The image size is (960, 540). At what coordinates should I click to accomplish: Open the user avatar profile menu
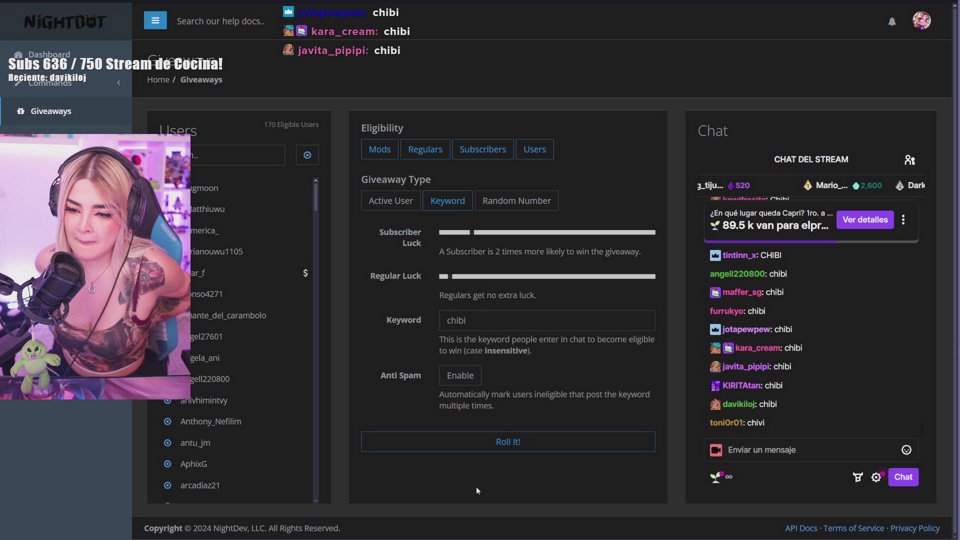[921, 21]
